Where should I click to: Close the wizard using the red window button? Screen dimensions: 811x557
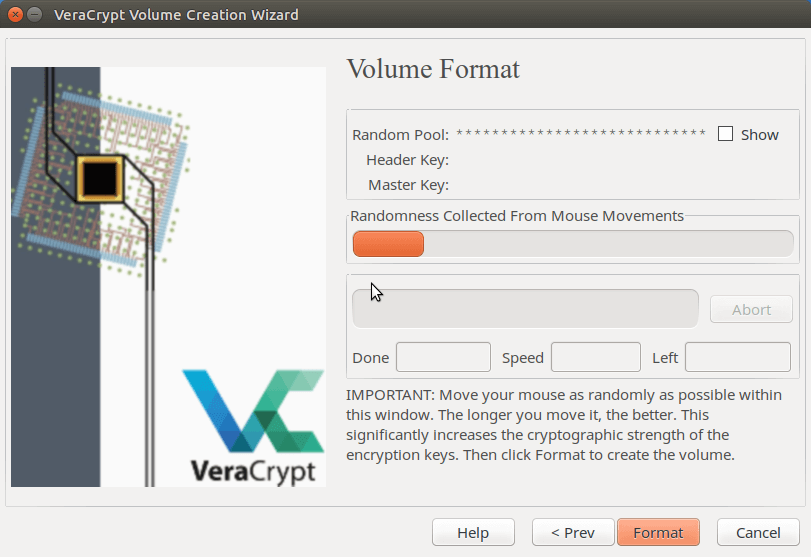pyautogui.click(x=15, y=15)
